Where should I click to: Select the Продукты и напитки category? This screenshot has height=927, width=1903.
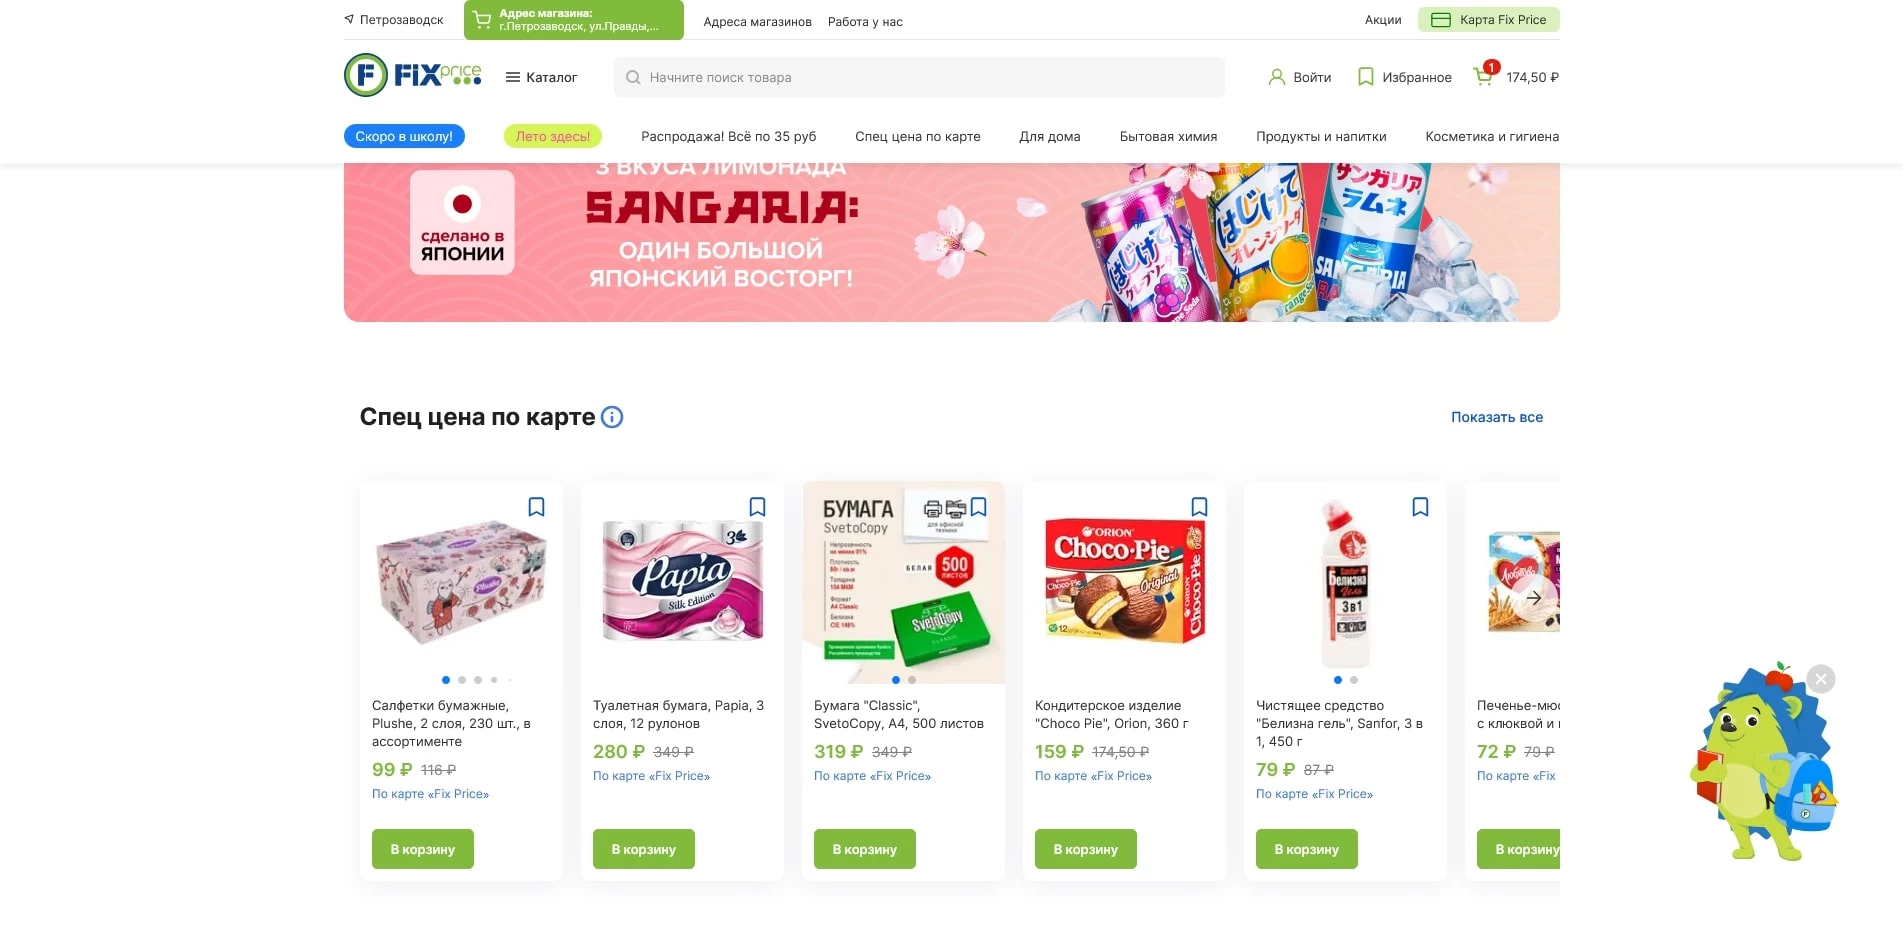pyautogui.click(x=1321, y=136)
